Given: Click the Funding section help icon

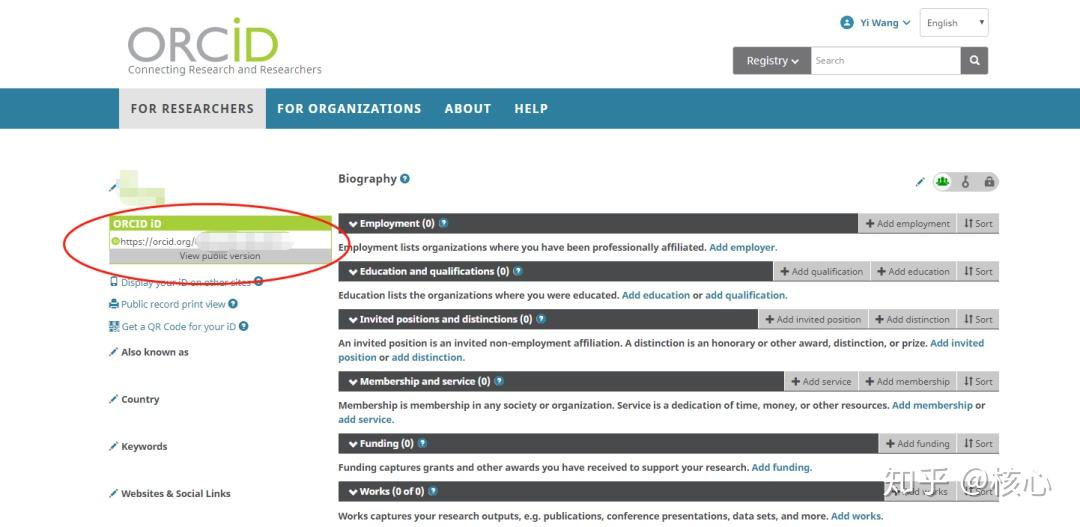Looking at the screenshot, I should [x=422, y=444].
